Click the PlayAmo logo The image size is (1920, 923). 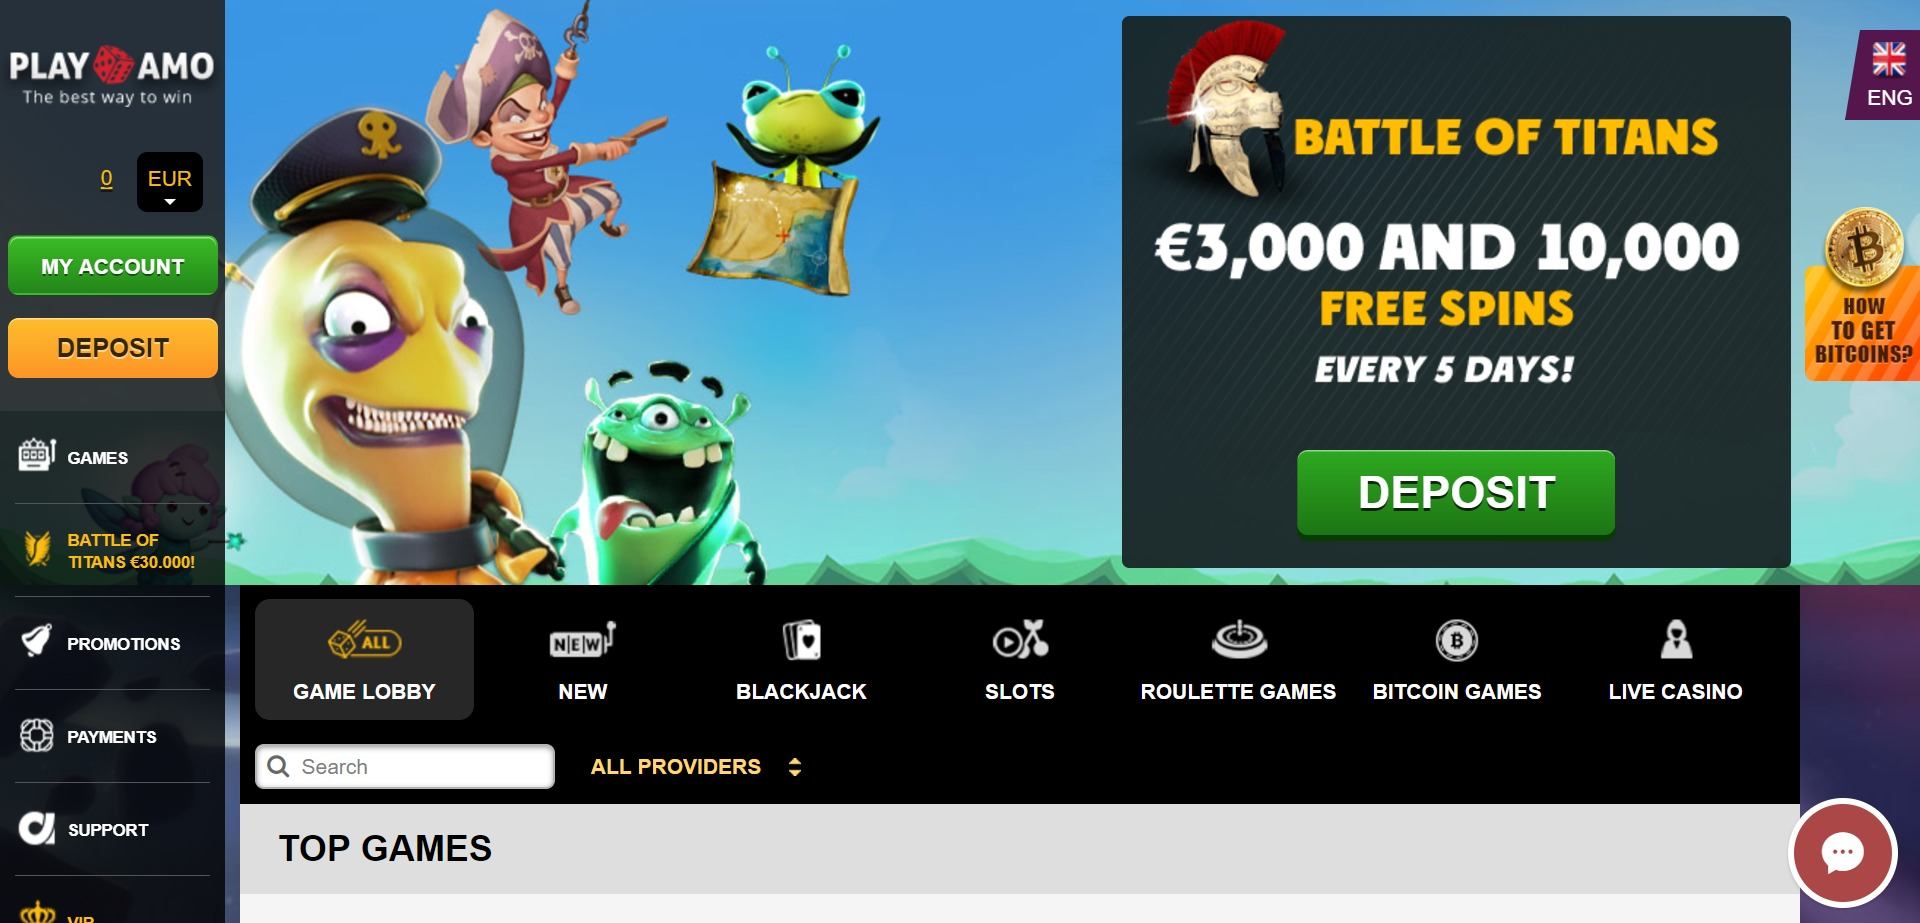[x=111, y=75]
